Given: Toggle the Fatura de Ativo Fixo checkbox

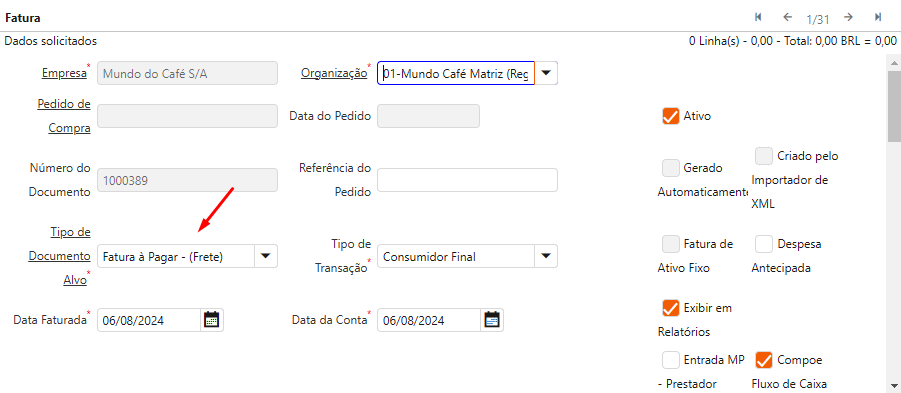Looking at the screenshot, I should click(671, 244).
